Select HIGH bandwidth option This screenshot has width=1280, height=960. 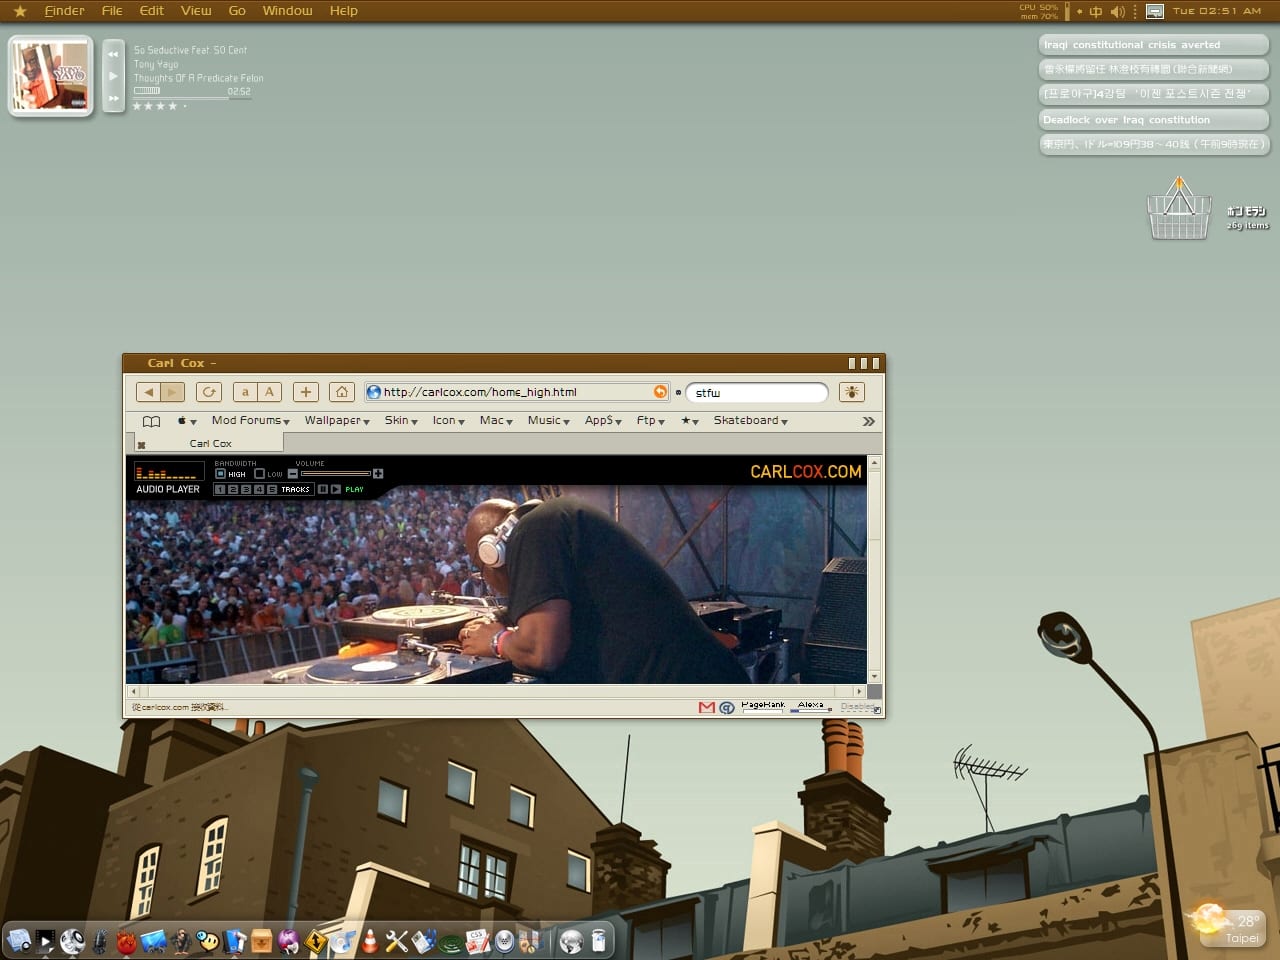click(221, 474)
